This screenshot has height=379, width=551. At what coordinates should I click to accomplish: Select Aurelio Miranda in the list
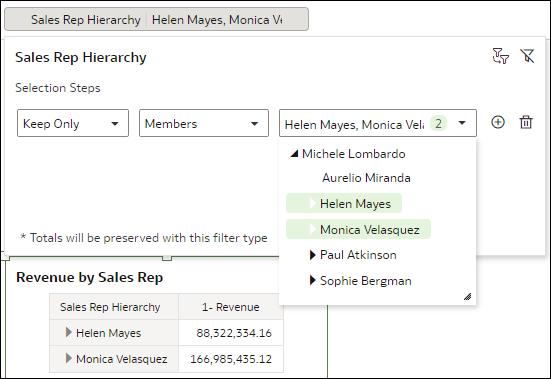pos(366,178)
